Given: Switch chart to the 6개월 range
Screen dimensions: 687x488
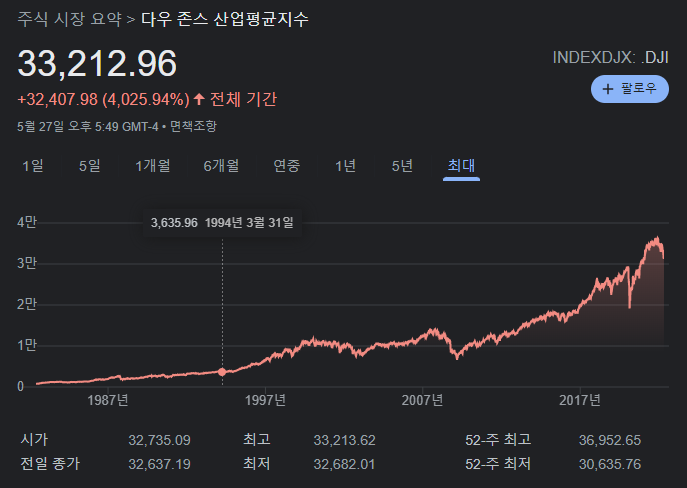Looking at the screenshot, I should [221, 166].
